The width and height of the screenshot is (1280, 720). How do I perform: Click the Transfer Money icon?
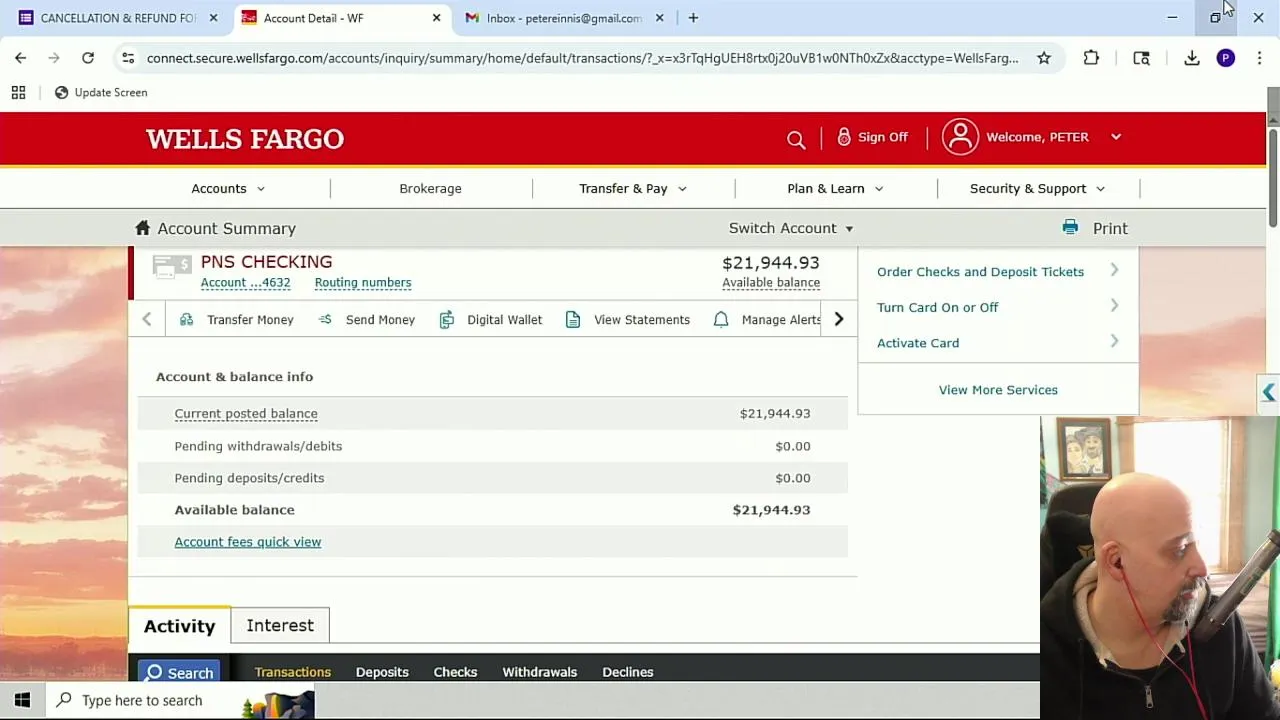tap(186, 319)
